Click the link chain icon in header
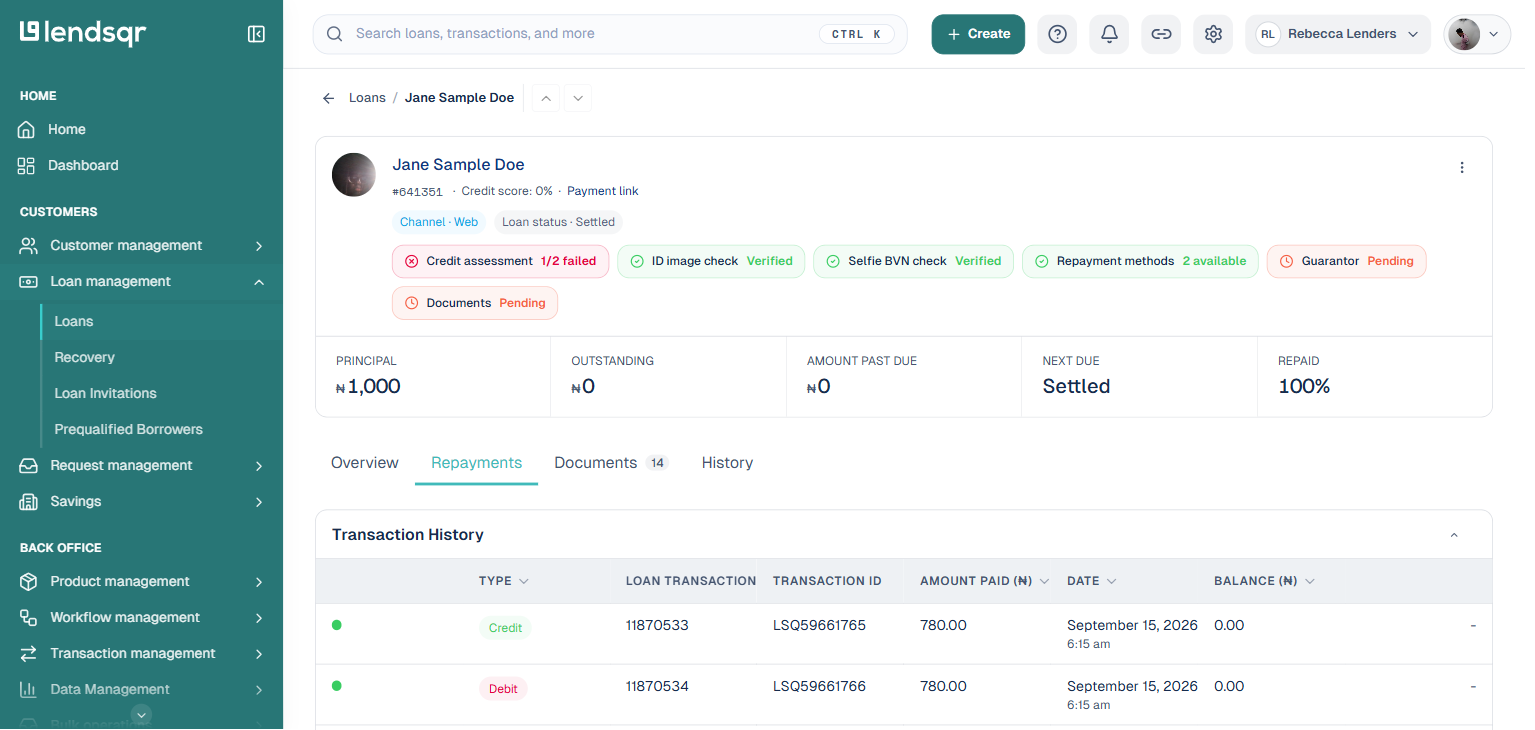This screenshot has height=730, width=1535. click(1161, 34)
